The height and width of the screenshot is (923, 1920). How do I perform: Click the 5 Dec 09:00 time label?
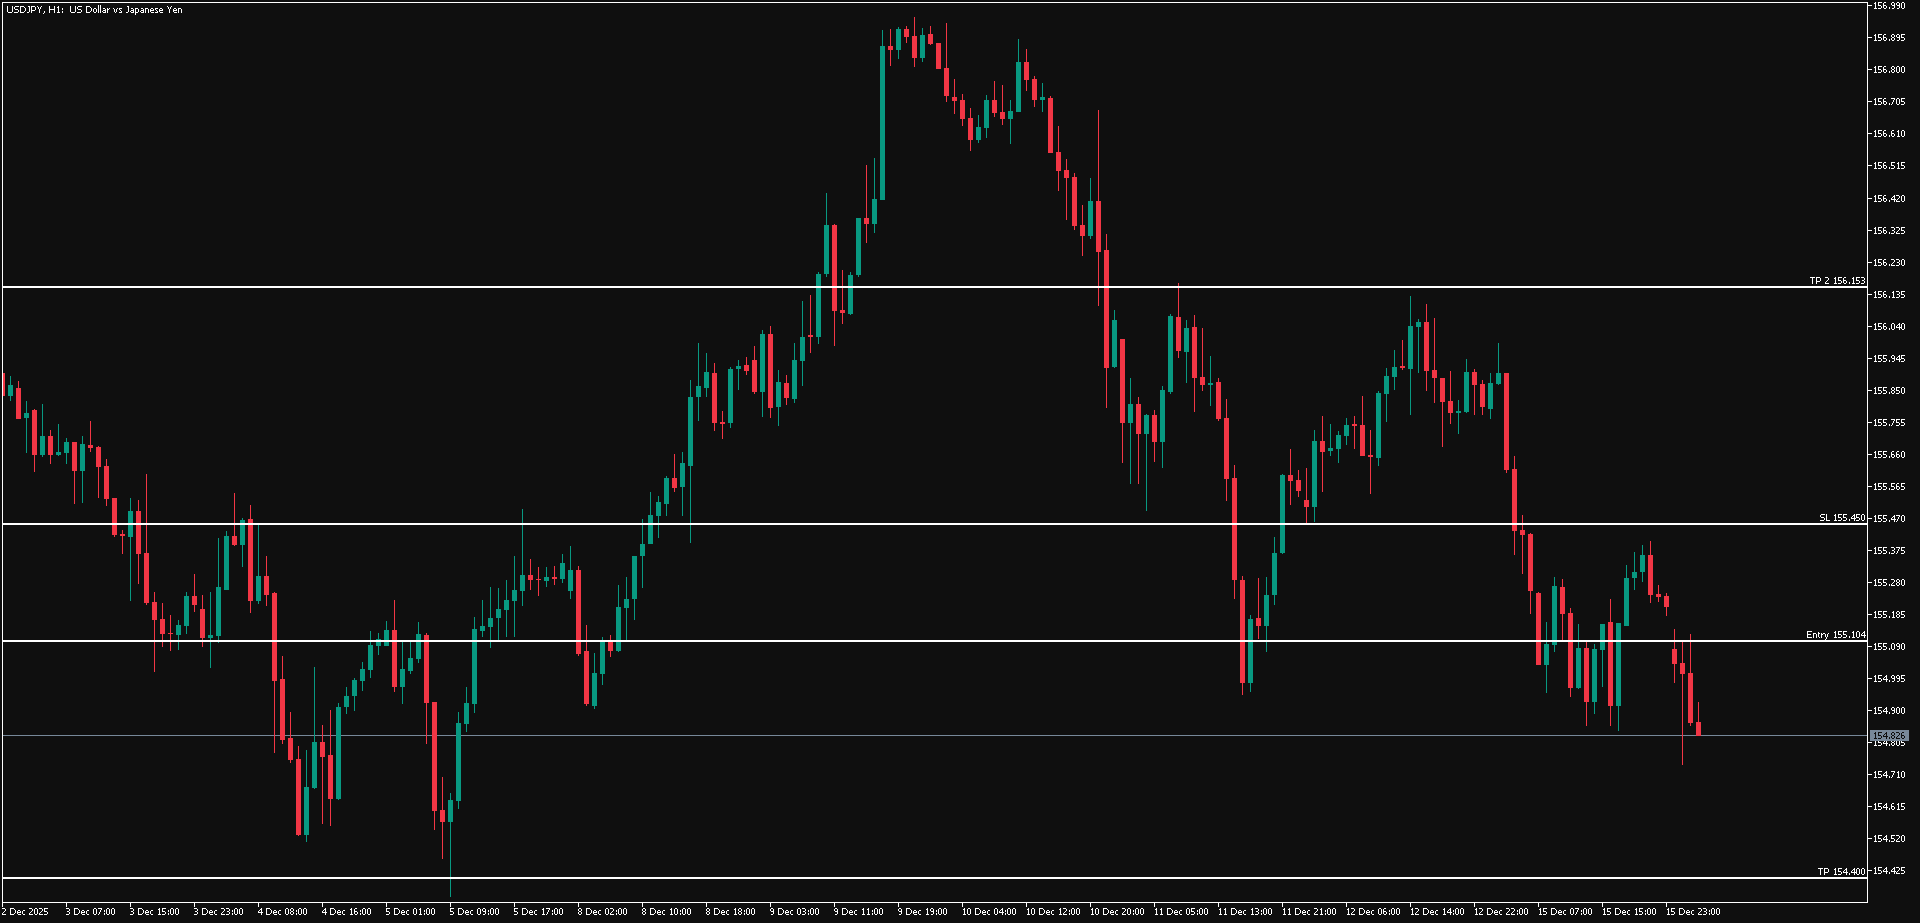click(x=474, y=912)
